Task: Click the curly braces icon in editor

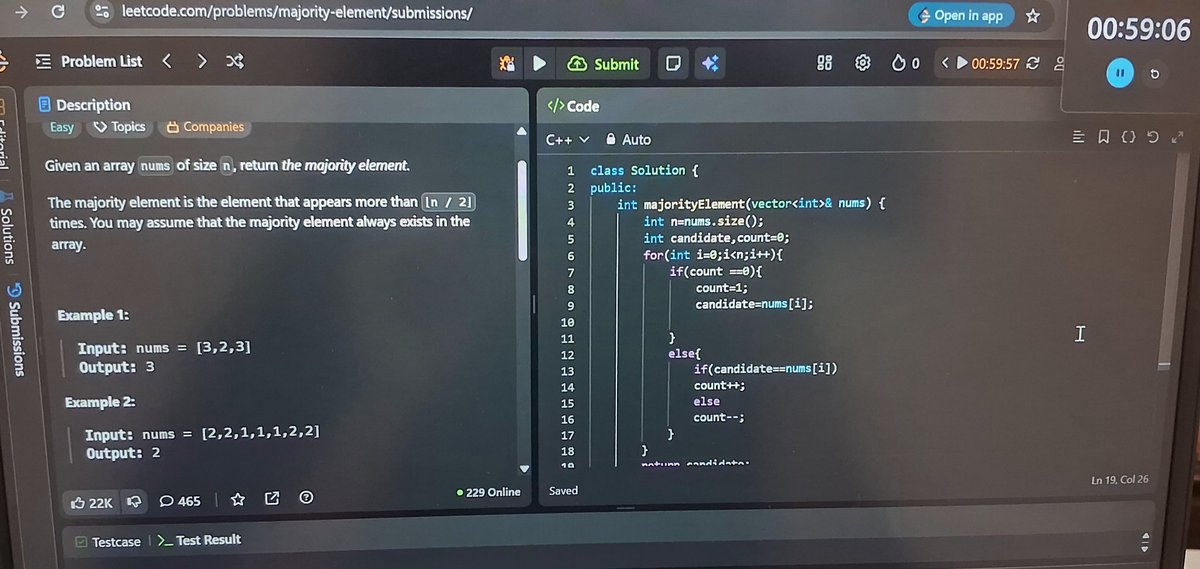Action: 1127,137
